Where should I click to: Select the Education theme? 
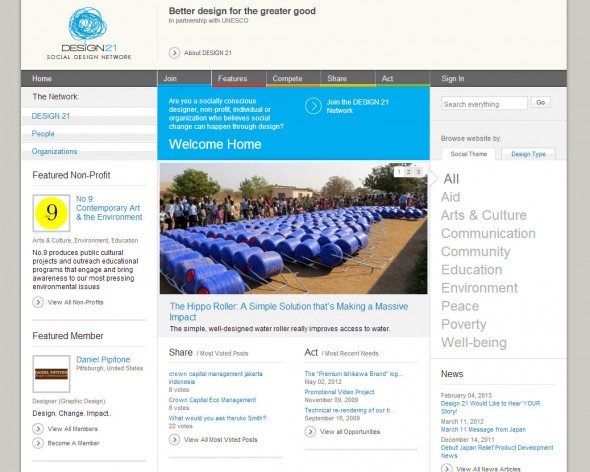pos(471,270)
